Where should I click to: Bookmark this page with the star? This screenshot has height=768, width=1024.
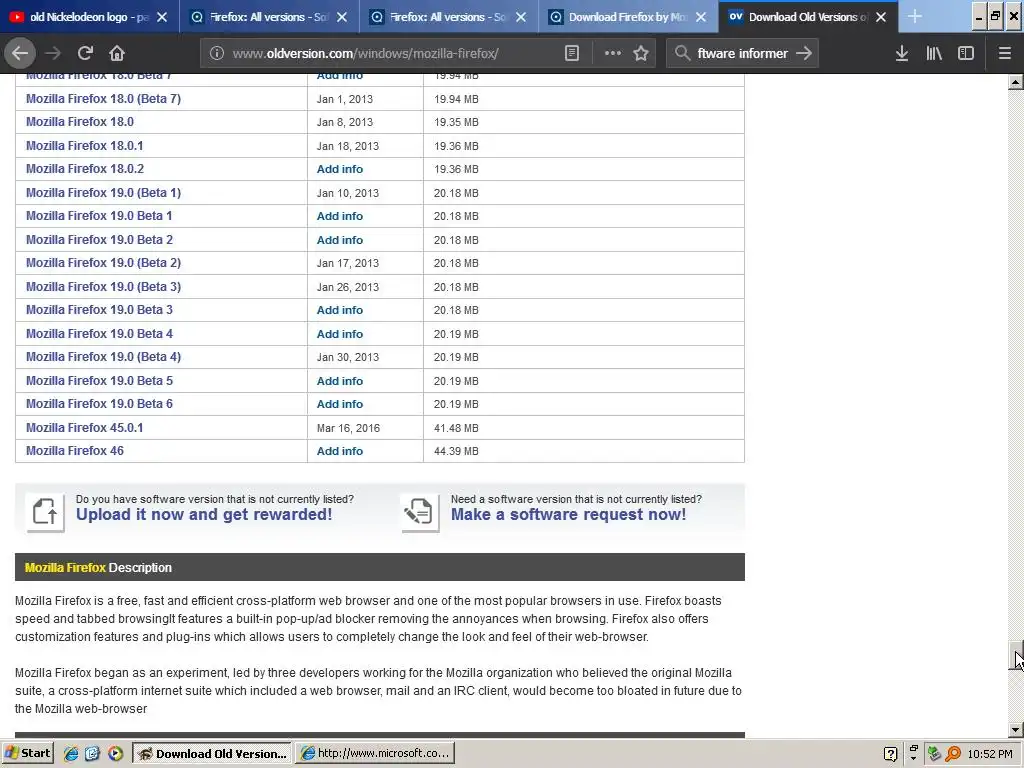click(x=641, y=54)
